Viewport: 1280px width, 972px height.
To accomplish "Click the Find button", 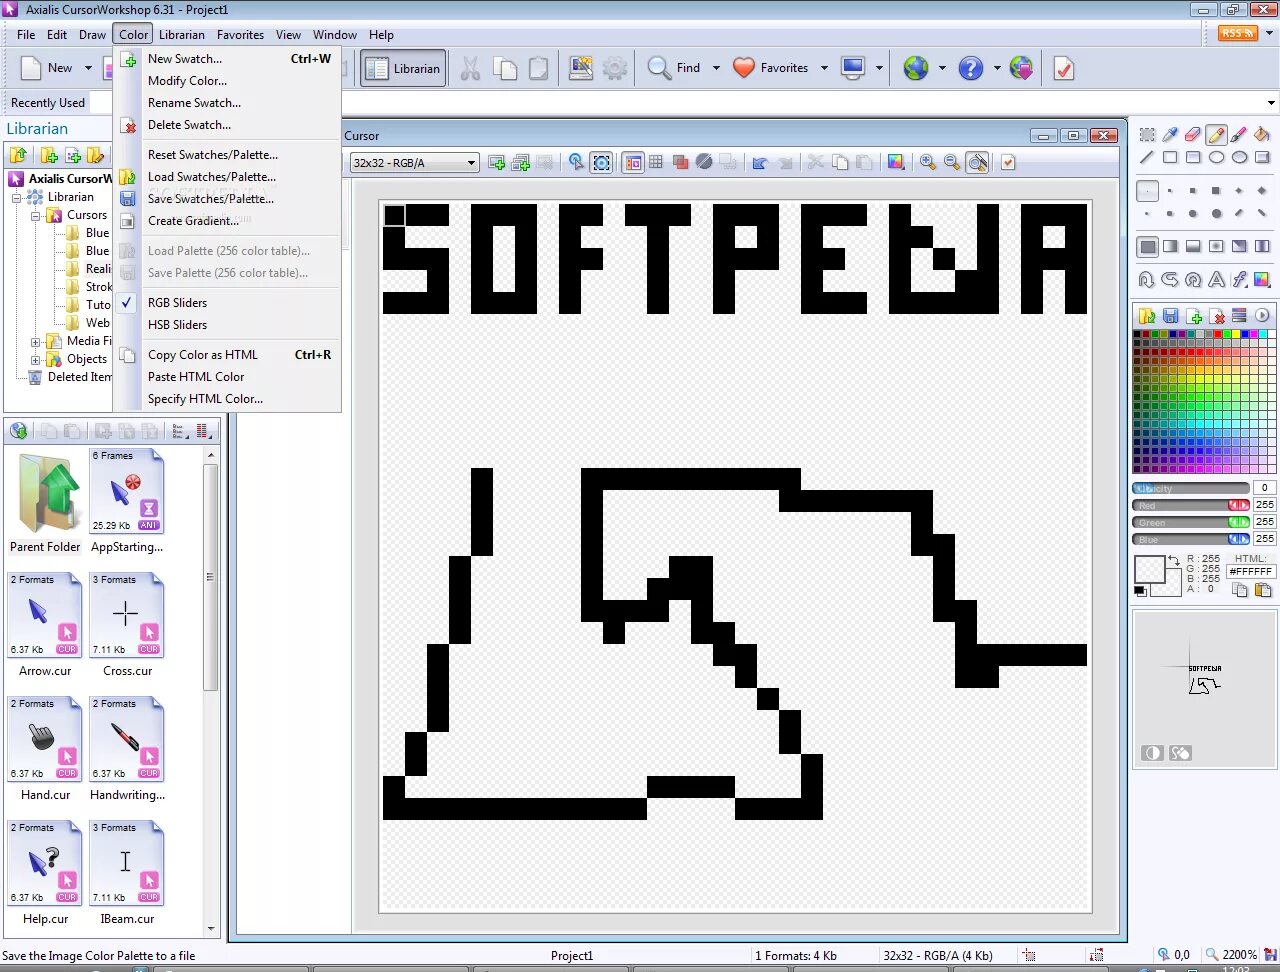I will click(675, 68).
